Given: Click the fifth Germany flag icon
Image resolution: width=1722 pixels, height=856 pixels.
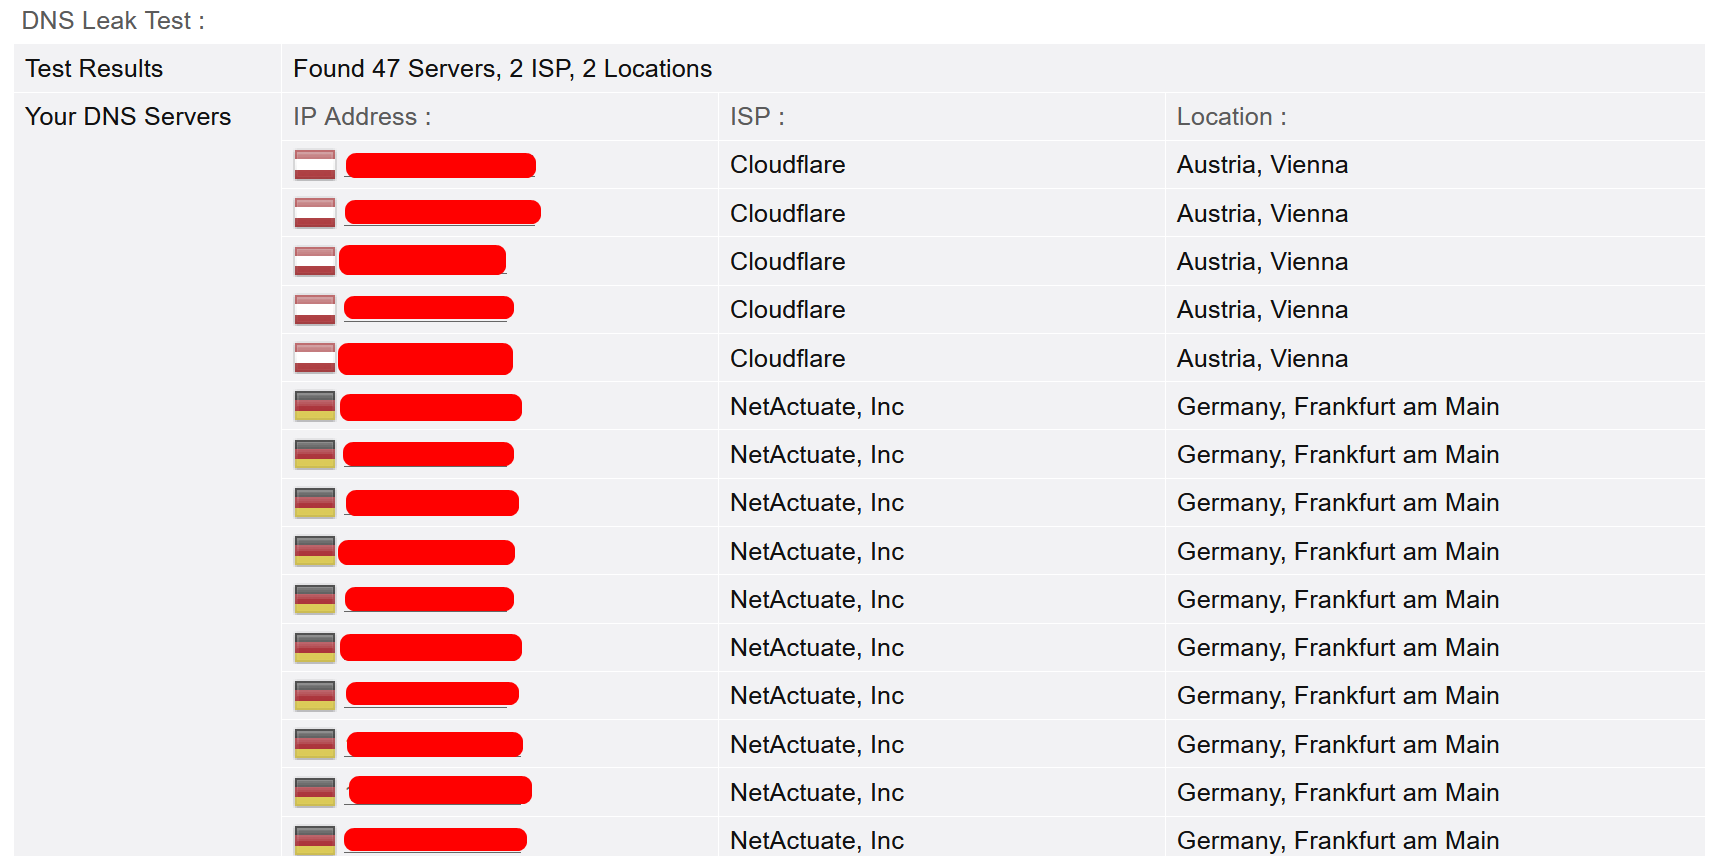Looking at the screenshot, I should [x=315, y=599].
